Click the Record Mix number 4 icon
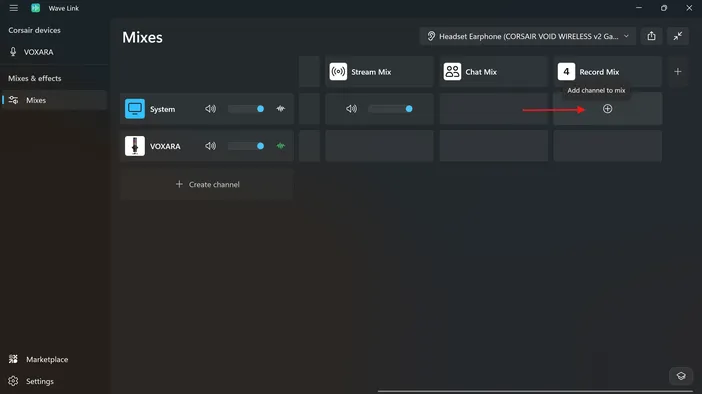This screenshot has height=394, width=702. point(566,72)
